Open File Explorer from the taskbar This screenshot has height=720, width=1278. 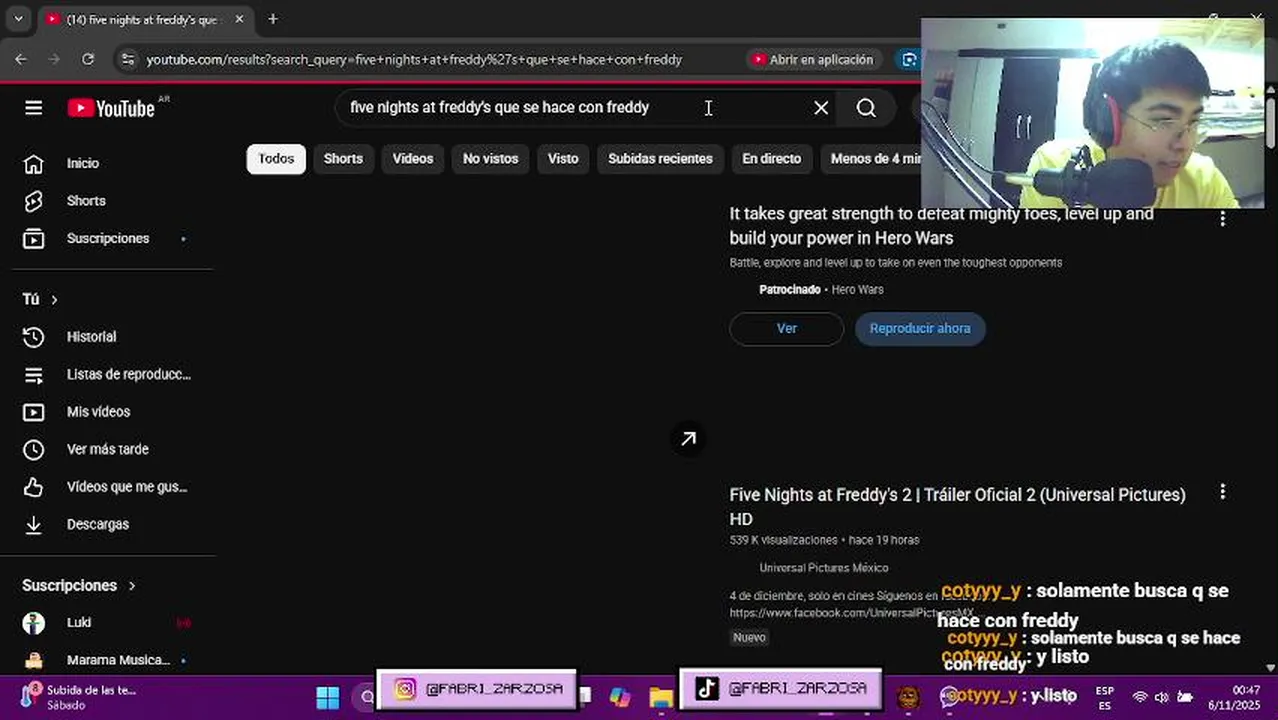pos(661,697)
